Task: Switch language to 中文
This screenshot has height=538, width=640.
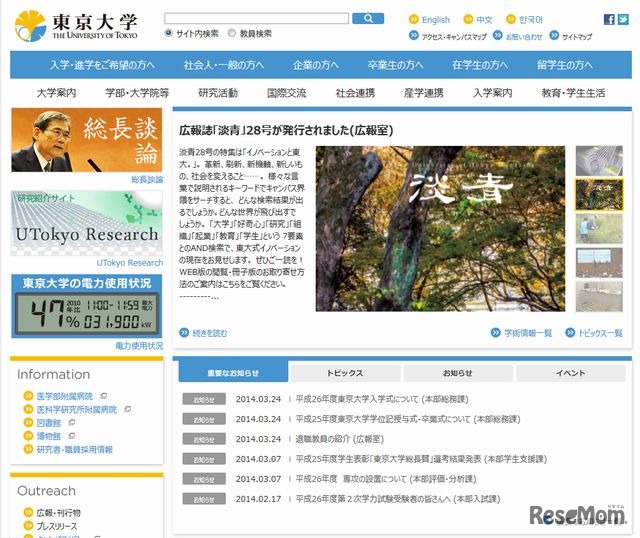Action: coord(484,20)
